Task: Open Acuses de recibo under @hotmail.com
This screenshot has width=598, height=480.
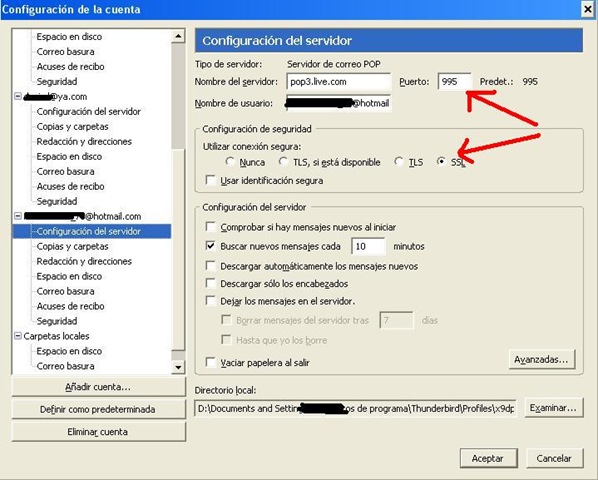Action: coord(70,306)
